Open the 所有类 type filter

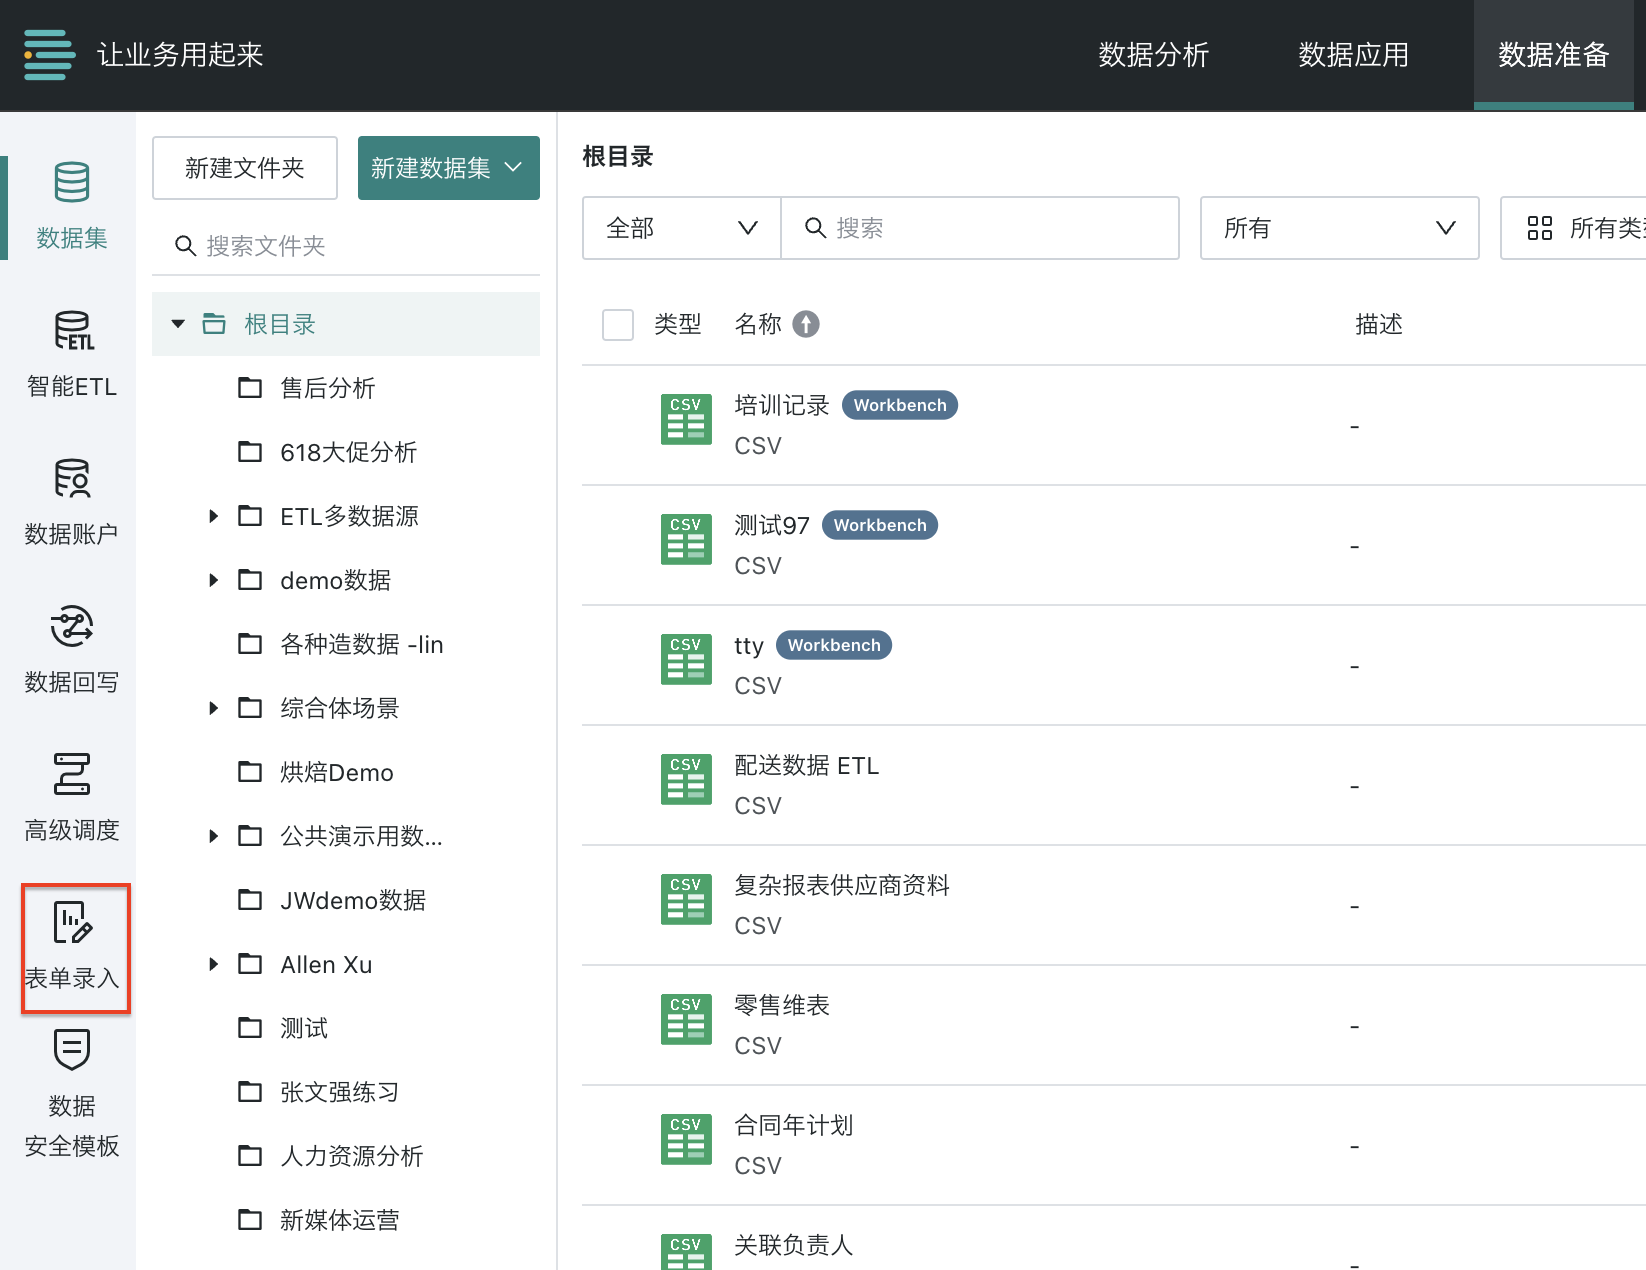[x=1573, y=228]
